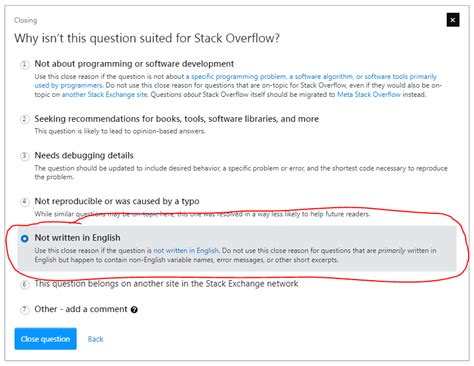Open another Stack Exchange site link
474x366 pixels.
coord(104,94)
